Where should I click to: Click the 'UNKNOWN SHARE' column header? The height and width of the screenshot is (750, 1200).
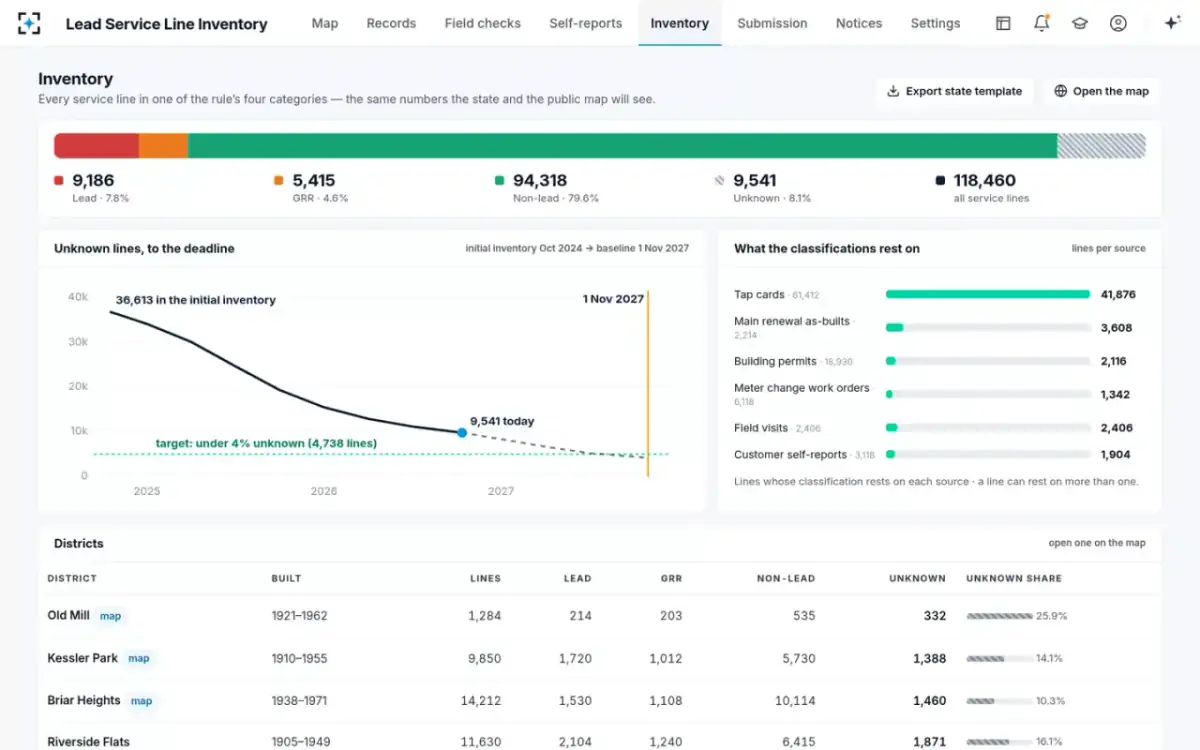pyautogui.click(x=1014, y=578)
